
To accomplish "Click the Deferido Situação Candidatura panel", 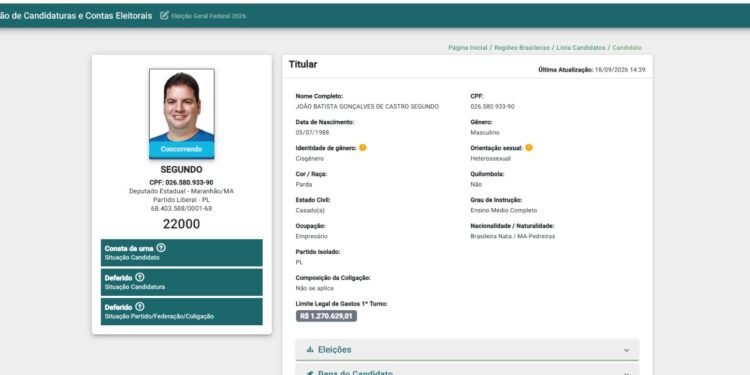I will tap(181, 282).
